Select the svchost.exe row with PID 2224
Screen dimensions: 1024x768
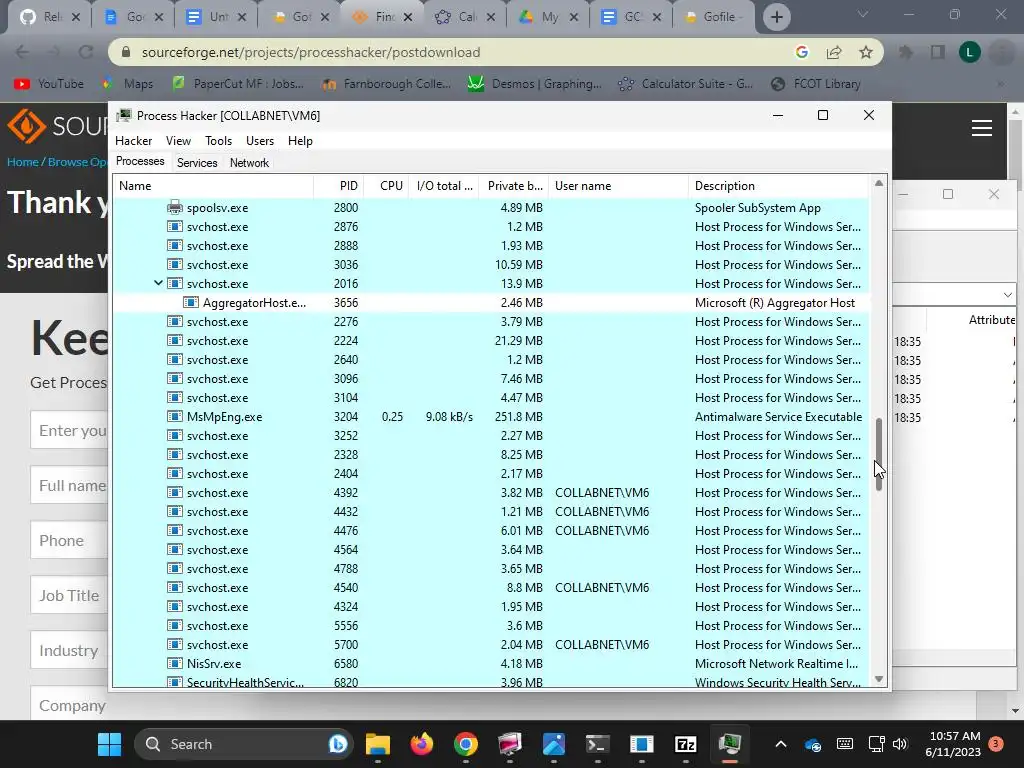pos(490,340)
